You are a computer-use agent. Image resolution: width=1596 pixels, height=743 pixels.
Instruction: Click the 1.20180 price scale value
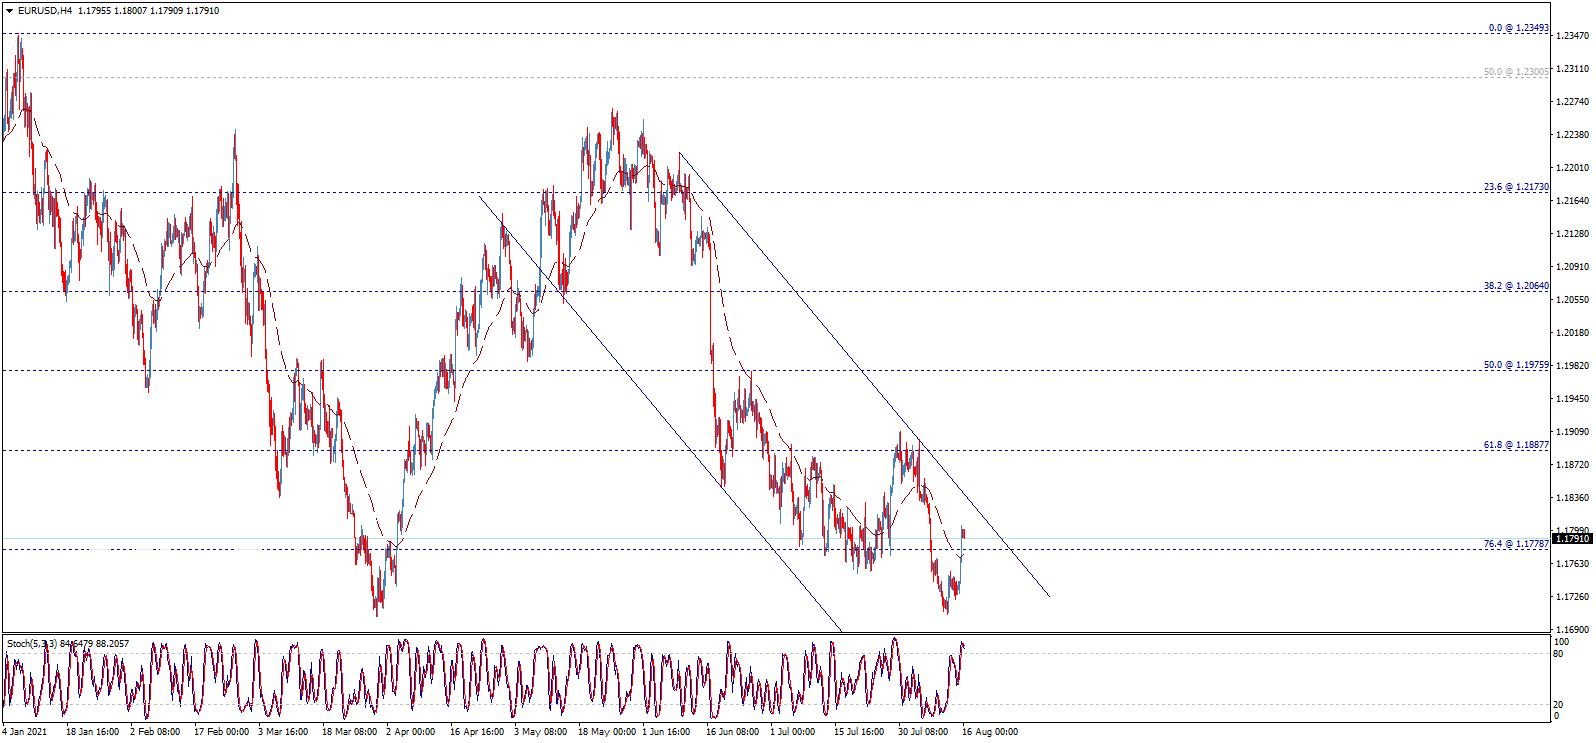[x=1572, y=333]
